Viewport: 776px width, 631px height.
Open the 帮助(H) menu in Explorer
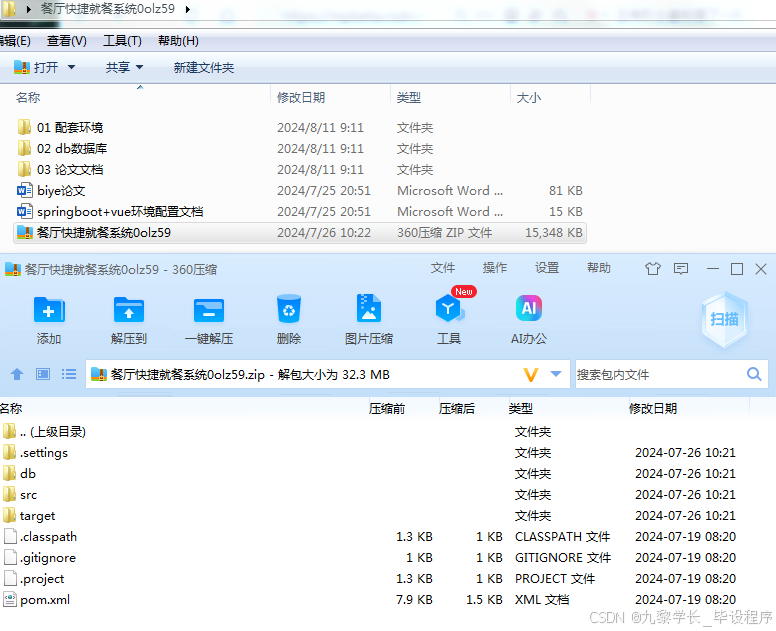(x=178, y=41)
